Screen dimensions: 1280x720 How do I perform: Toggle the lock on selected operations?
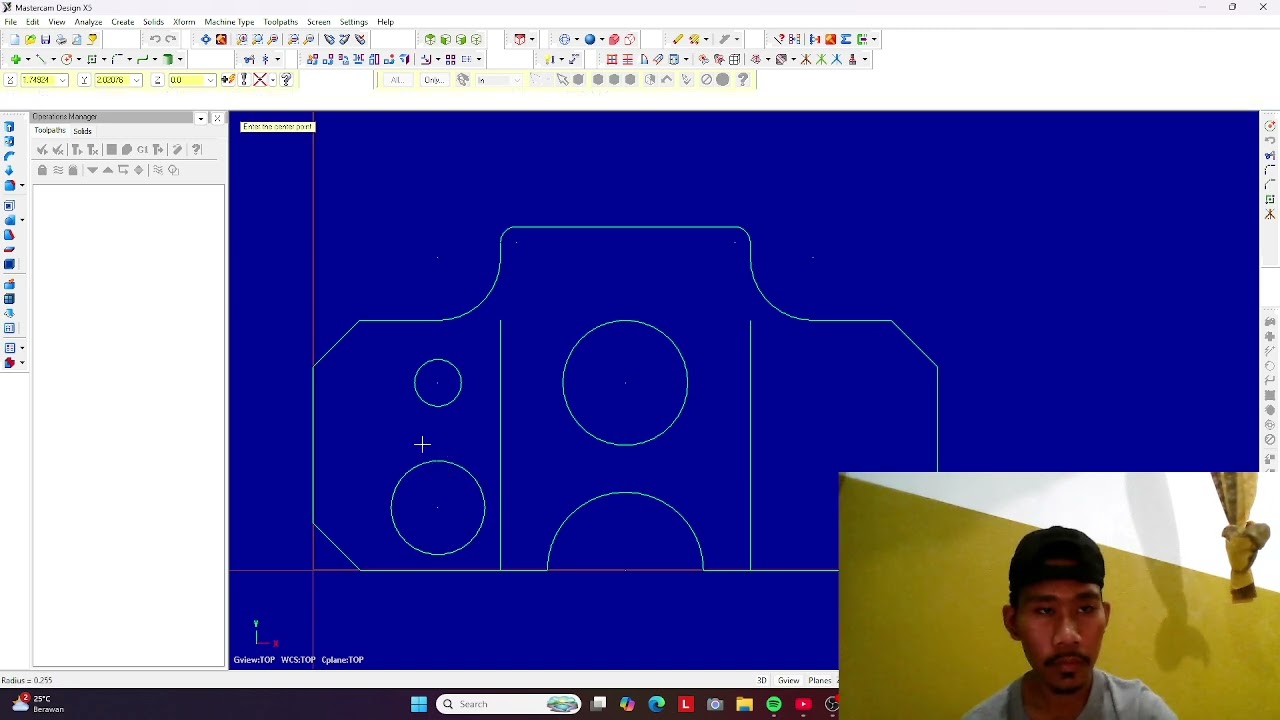pos(42,170)
